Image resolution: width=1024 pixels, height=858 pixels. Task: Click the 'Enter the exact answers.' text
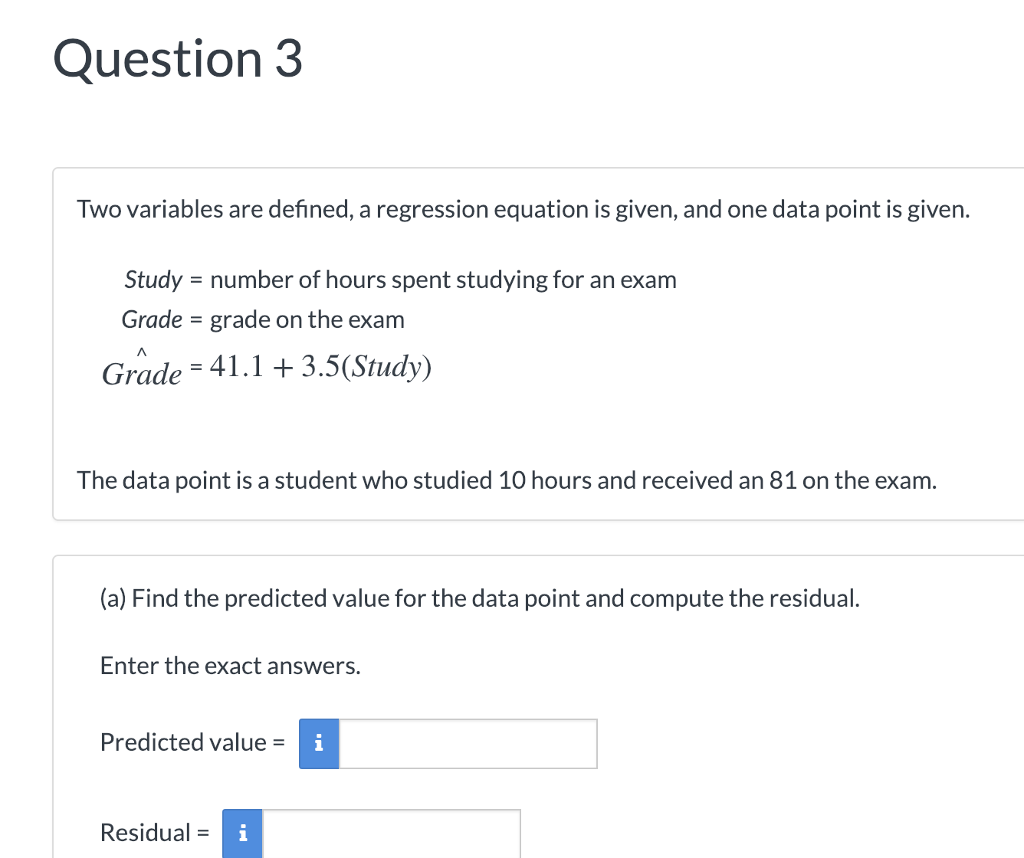pos(231,666)
